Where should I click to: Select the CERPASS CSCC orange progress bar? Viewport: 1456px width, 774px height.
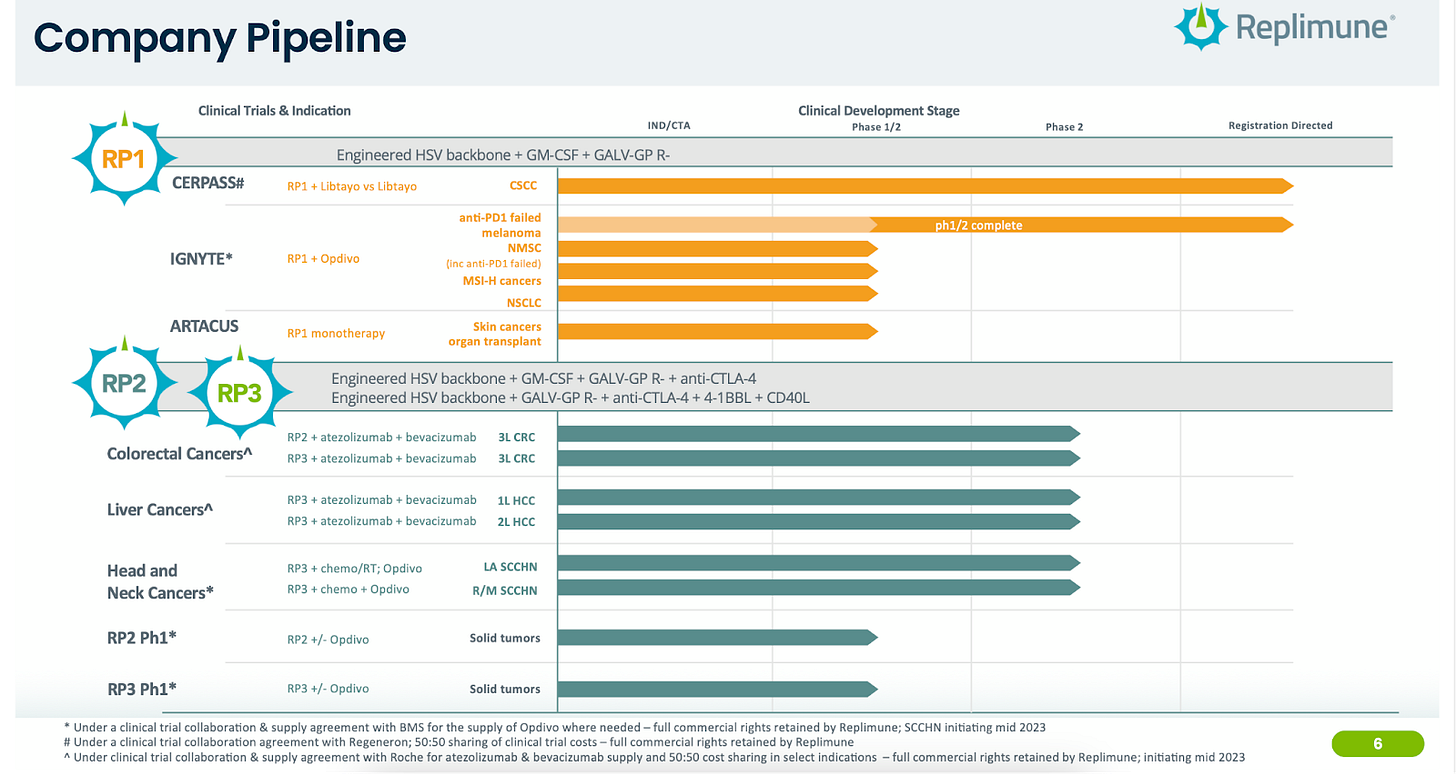click(x=925, y=186)
